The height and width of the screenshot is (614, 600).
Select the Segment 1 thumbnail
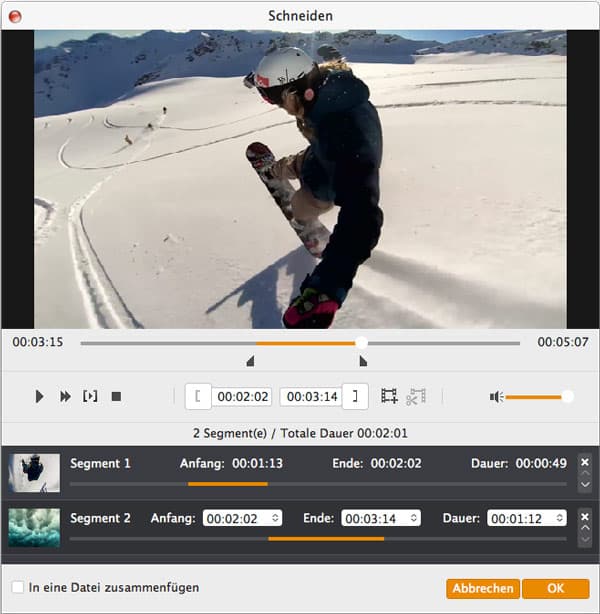click(x=34, y=473)
